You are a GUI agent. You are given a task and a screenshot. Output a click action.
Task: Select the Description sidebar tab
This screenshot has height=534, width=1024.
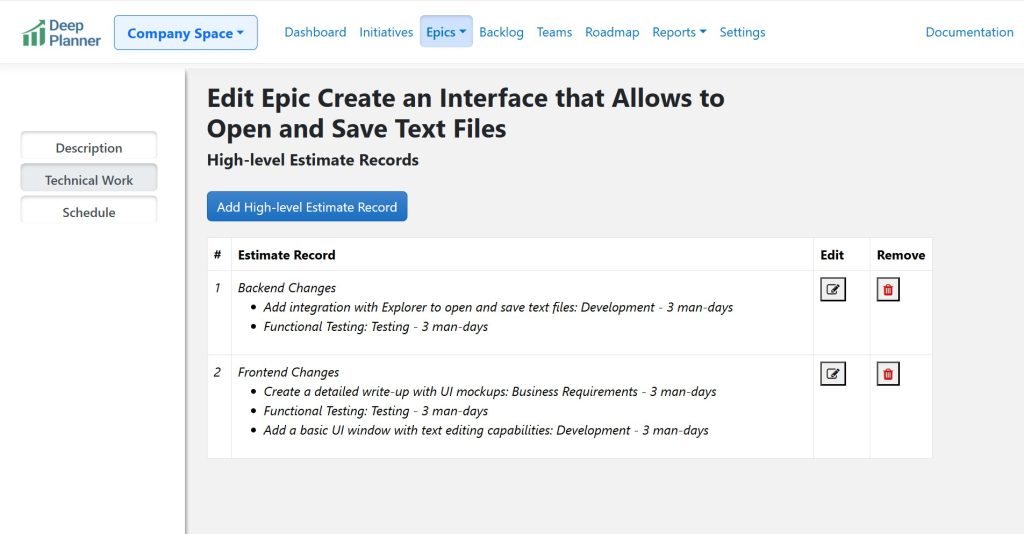click(89, 148)
